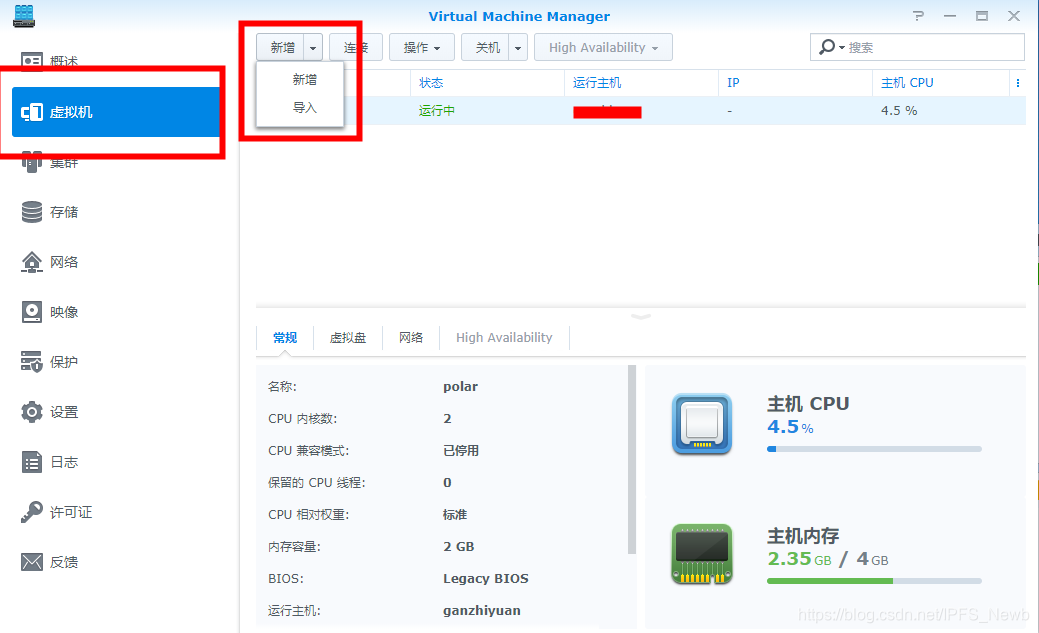Open the 操作 action dropdown
Viewport: 1039px width, 633px height.
pyautogui.click(x=421, y=48)
